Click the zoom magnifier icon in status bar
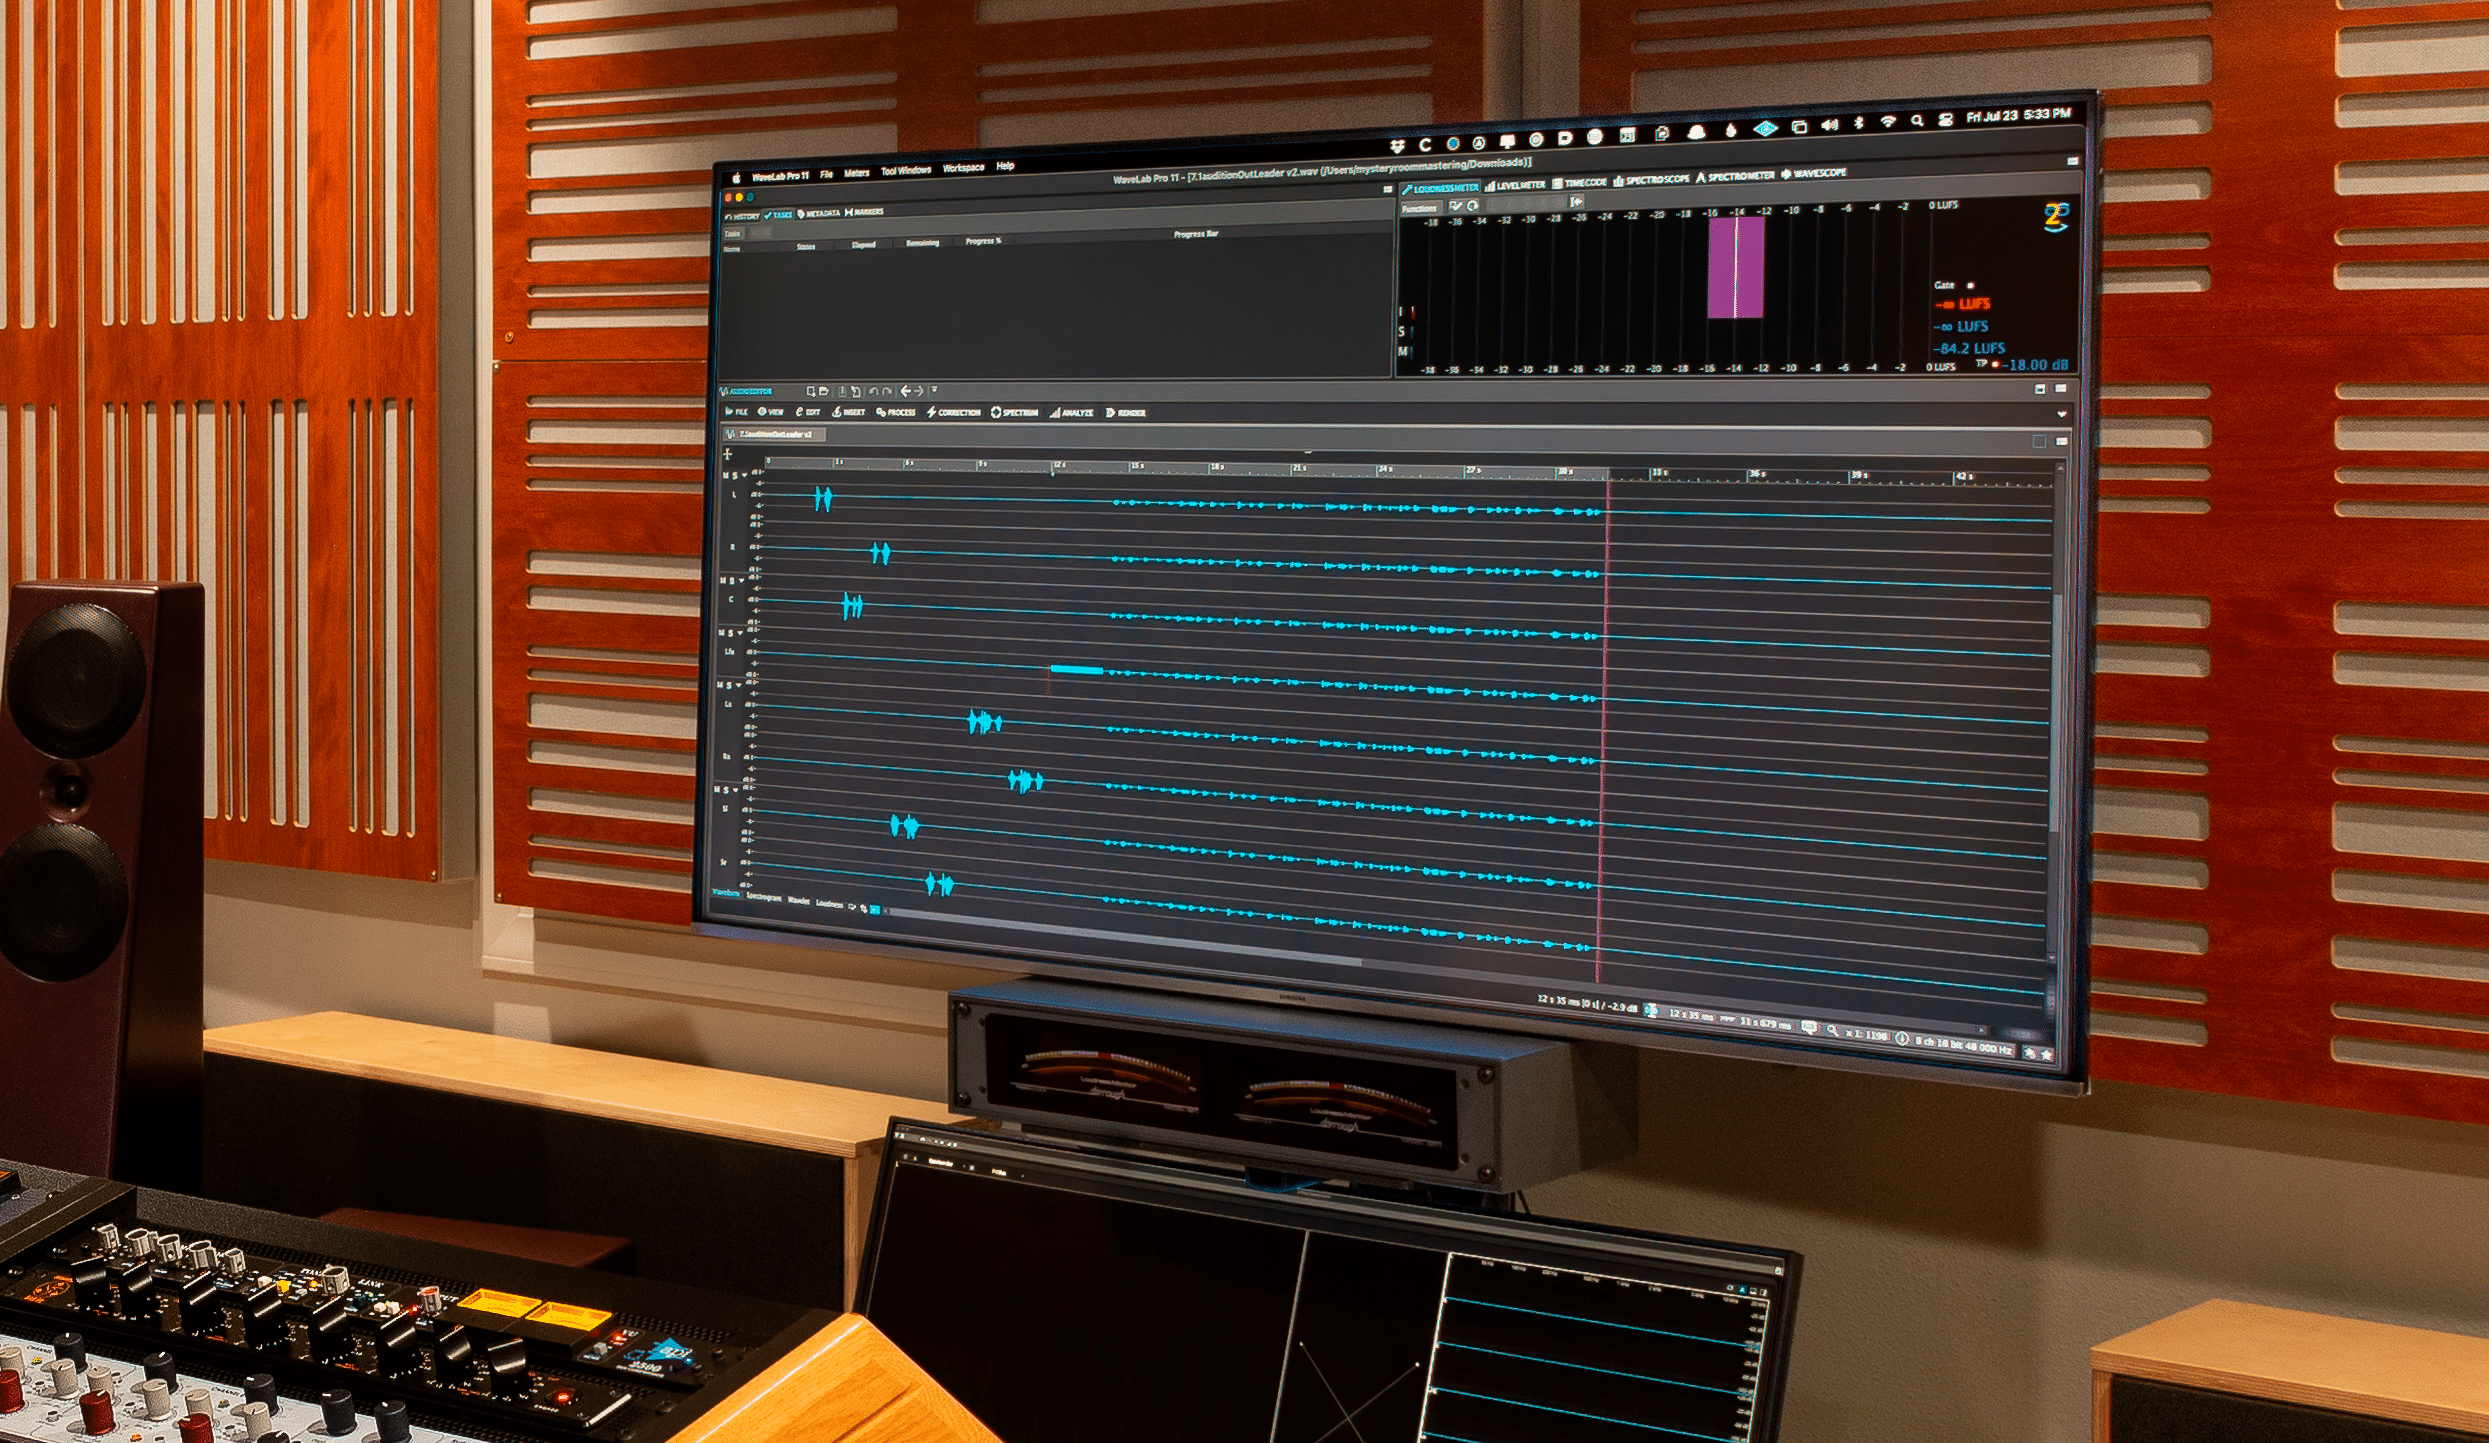Viewport: 2489px width, 1443px height. tap(1832, 1030)
